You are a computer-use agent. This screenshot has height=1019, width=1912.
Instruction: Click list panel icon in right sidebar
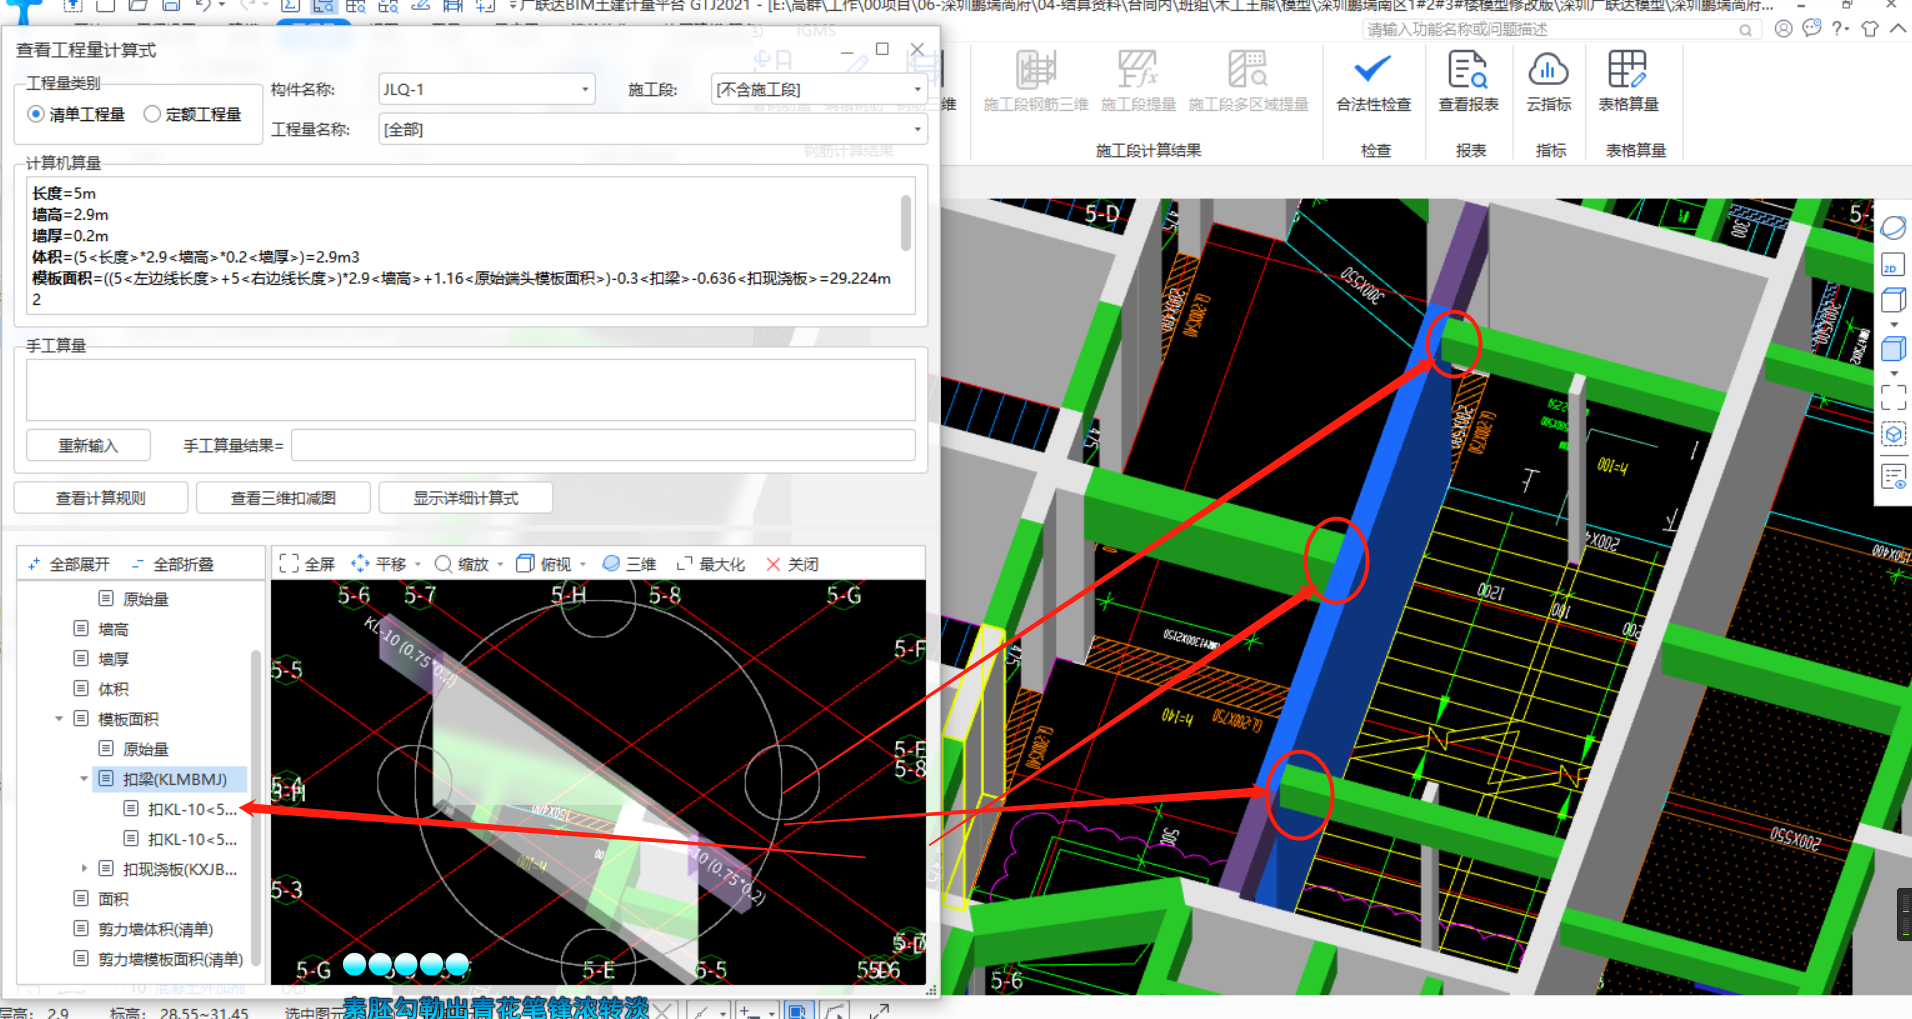click(1893, 476)
